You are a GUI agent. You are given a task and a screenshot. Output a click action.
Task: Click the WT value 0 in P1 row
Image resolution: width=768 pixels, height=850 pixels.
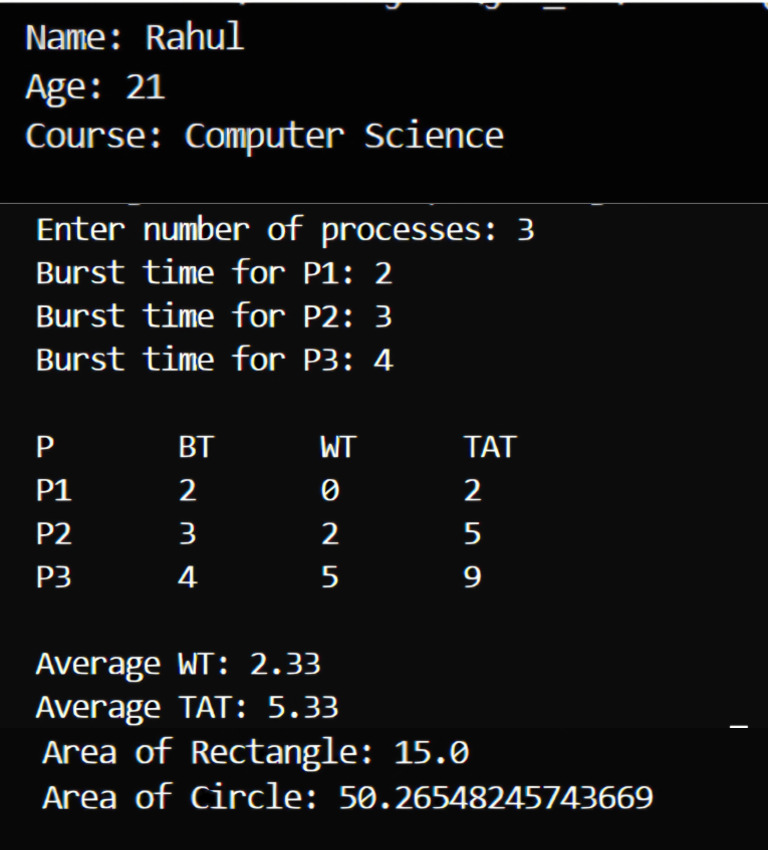click(330, 491)
